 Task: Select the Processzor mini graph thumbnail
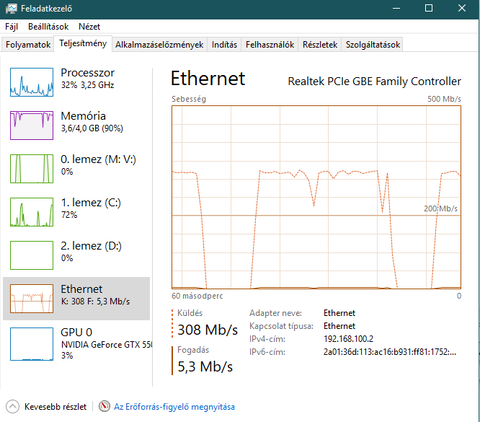click(32, 82)
